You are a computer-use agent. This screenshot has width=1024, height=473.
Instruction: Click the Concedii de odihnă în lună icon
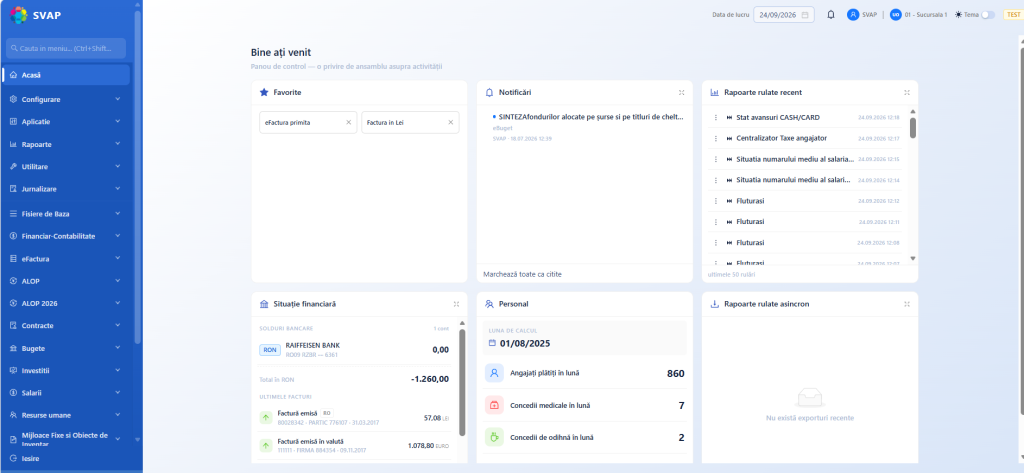click(x=494, y=437)
